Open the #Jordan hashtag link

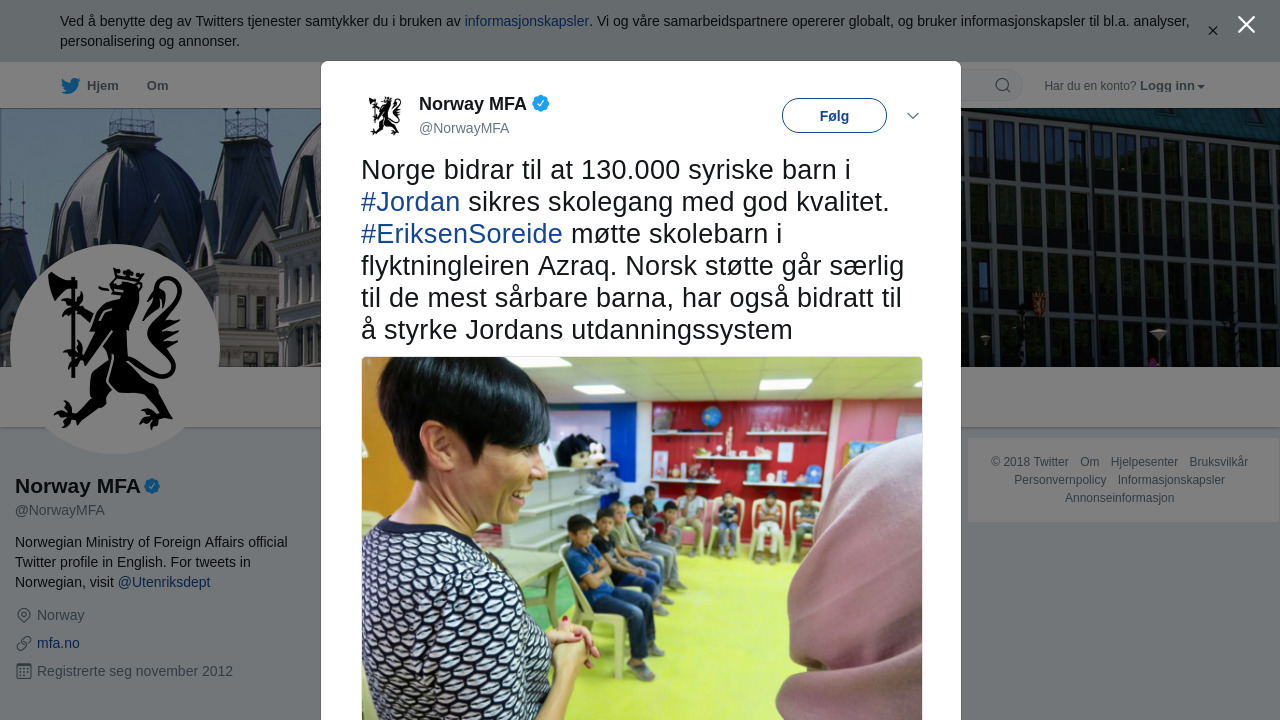click(410, 202)
